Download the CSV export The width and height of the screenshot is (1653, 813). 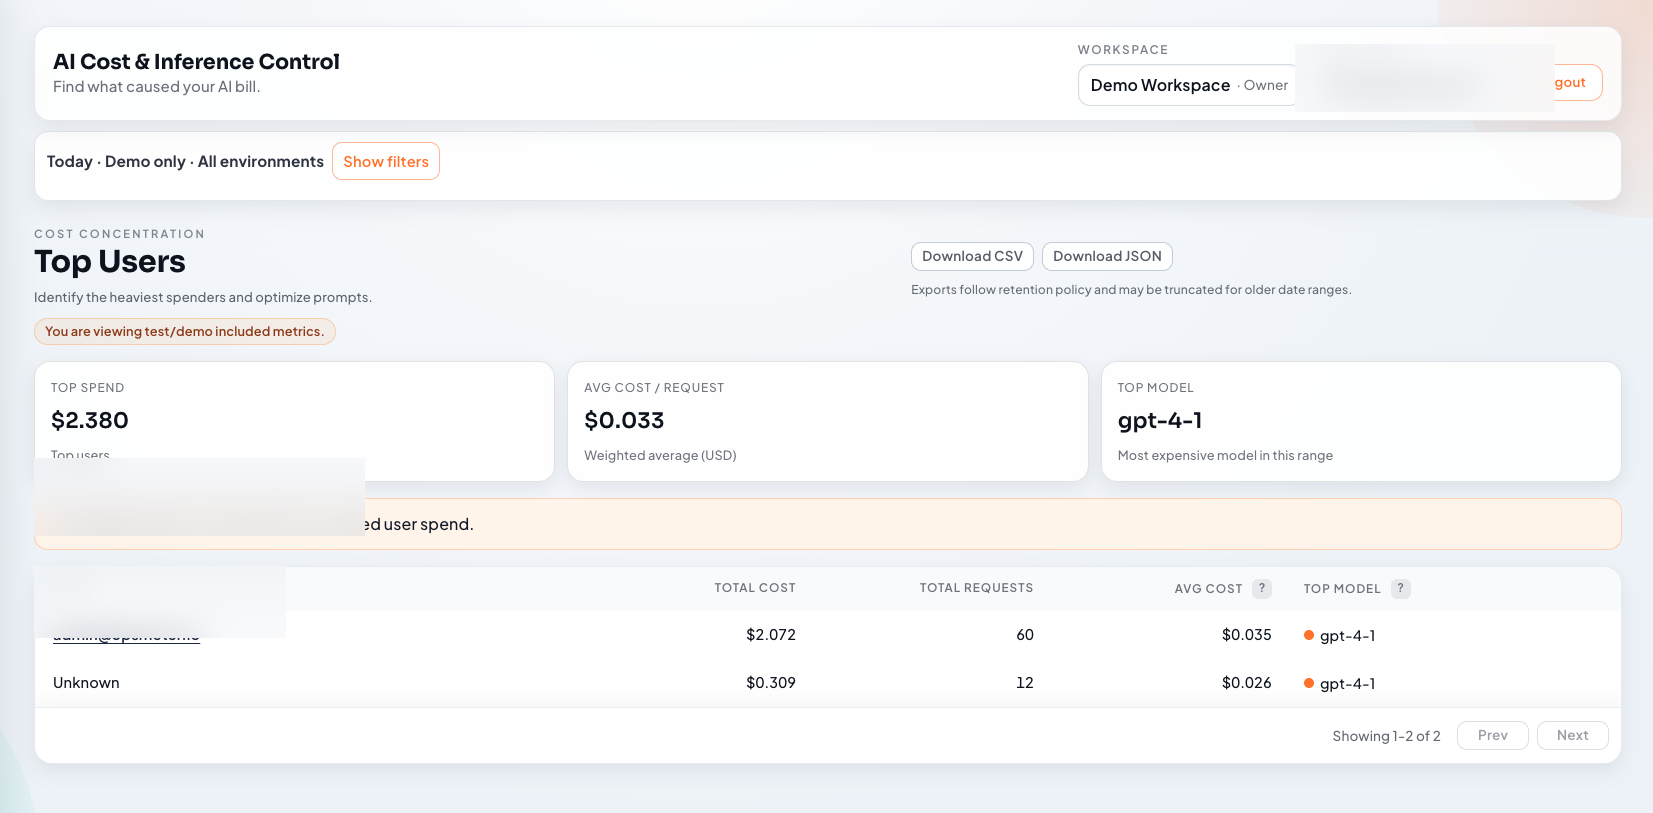pos(972,256)
